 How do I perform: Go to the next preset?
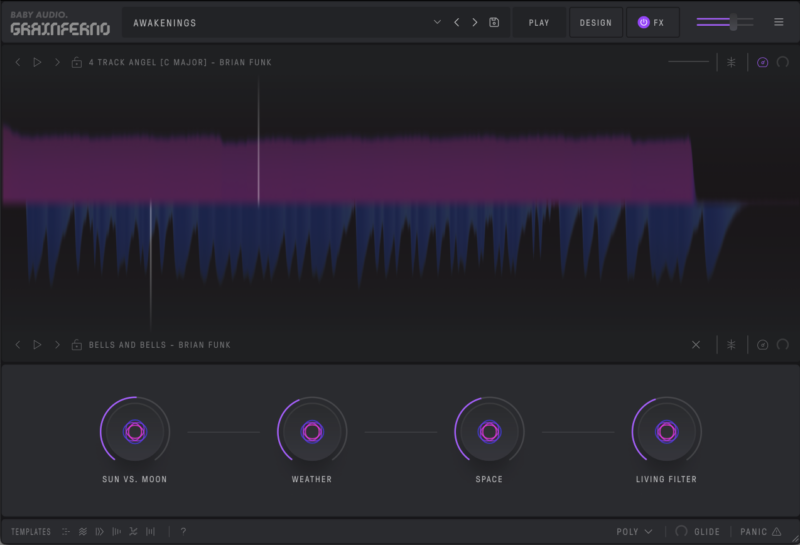click(475, 22)
